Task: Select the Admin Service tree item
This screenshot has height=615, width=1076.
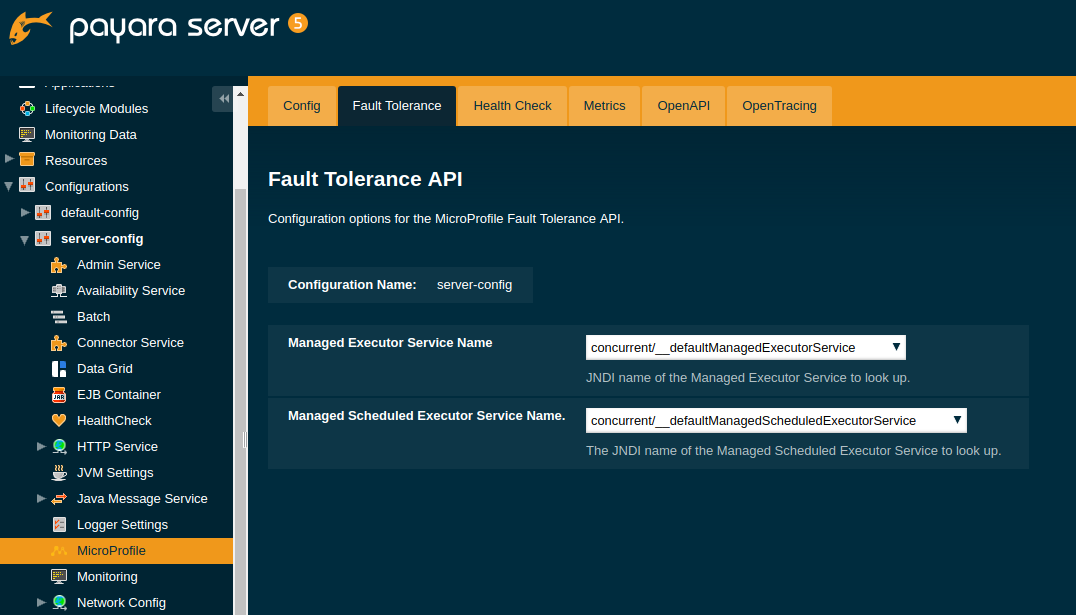Action: 119,264
